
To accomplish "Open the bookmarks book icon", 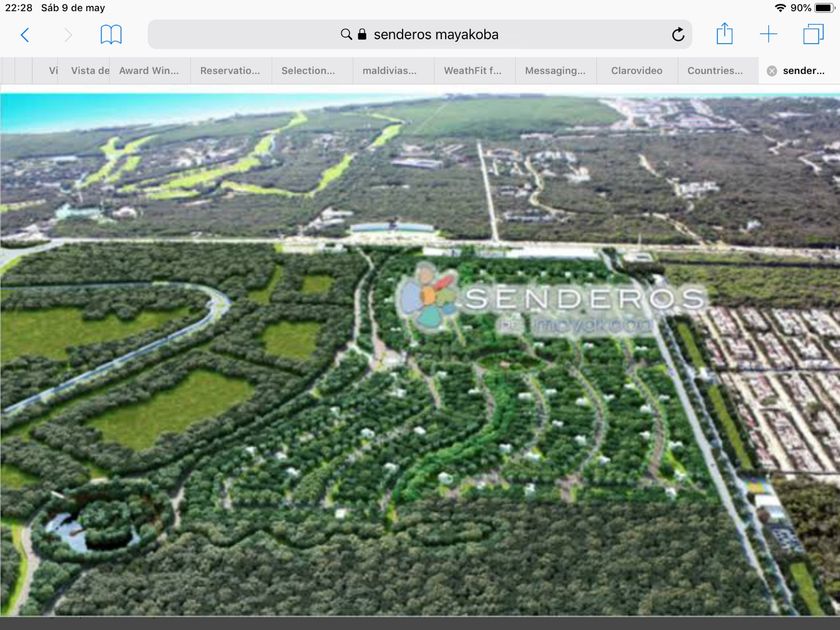I will point(111,35).
